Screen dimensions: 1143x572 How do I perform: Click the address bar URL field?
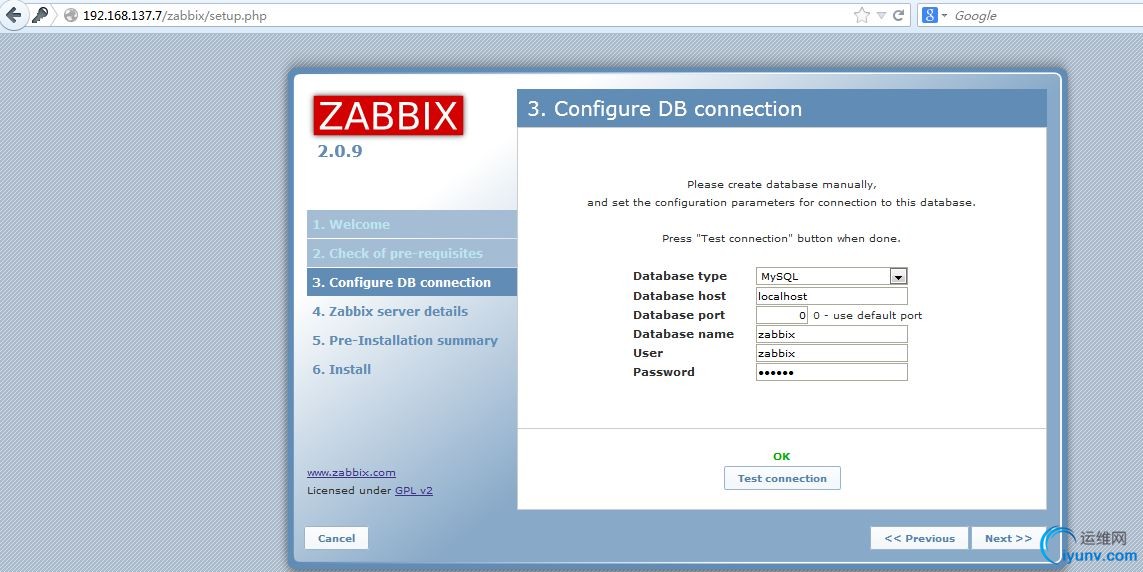[467, 15]
